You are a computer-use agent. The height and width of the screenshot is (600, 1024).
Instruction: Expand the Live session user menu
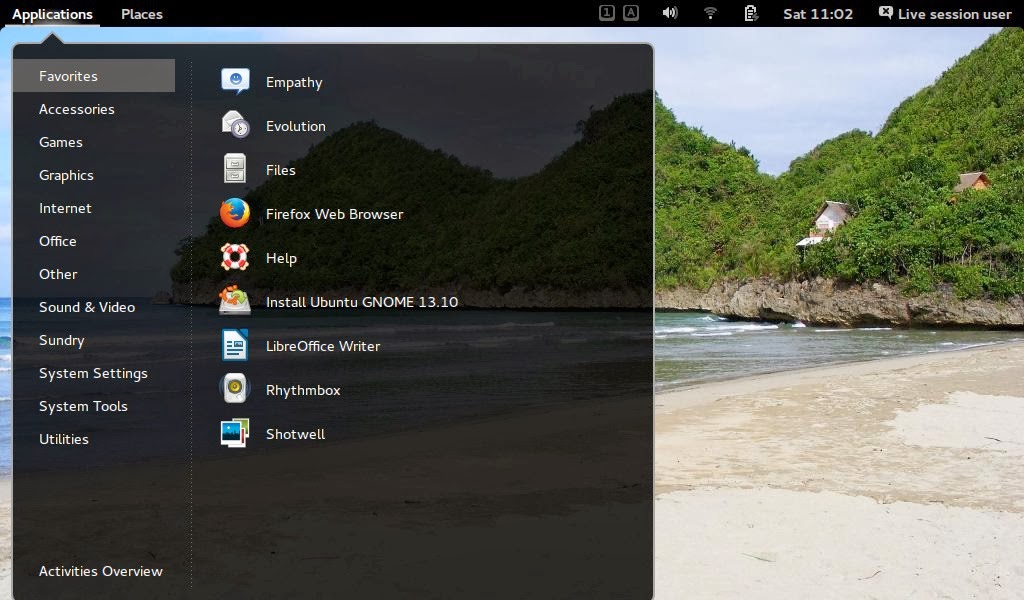(945, 14)
